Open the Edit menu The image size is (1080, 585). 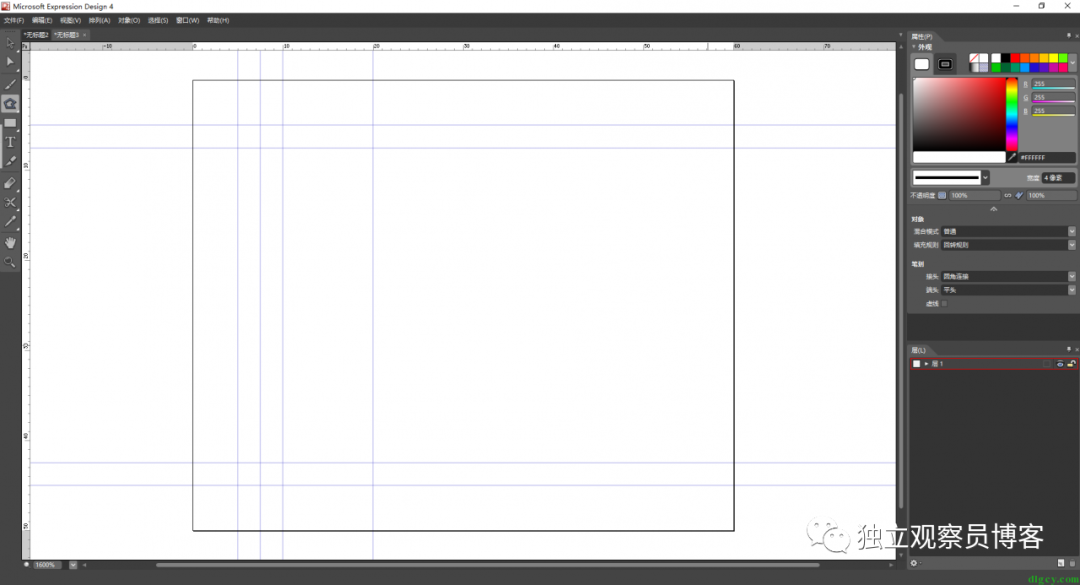tap(42, 21)
